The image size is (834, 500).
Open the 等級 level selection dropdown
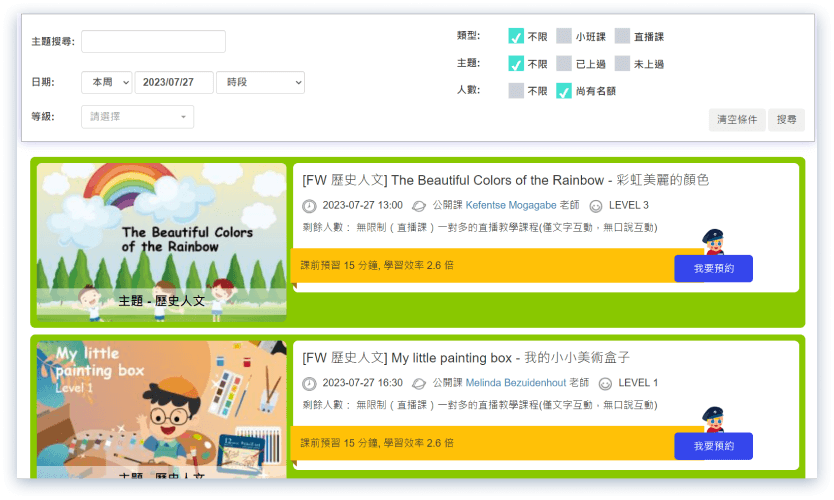coord(138,117)
